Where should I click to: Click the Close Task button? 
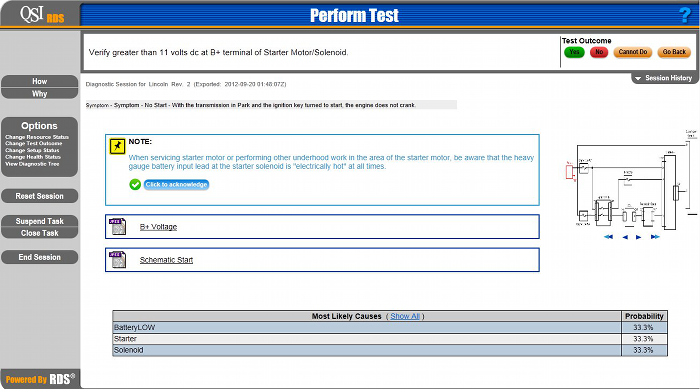pos(39,233)
